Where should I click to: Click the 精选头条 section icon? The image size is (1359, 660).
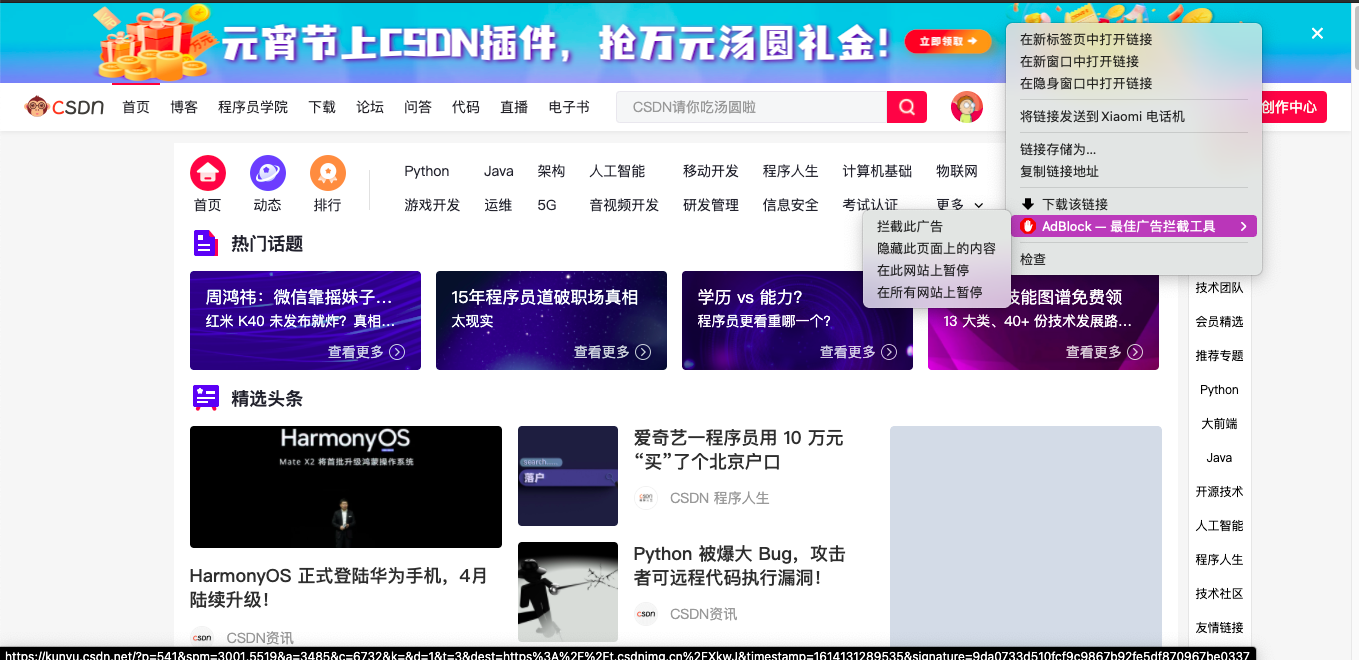pyautogui.click(x=205, y=397)
